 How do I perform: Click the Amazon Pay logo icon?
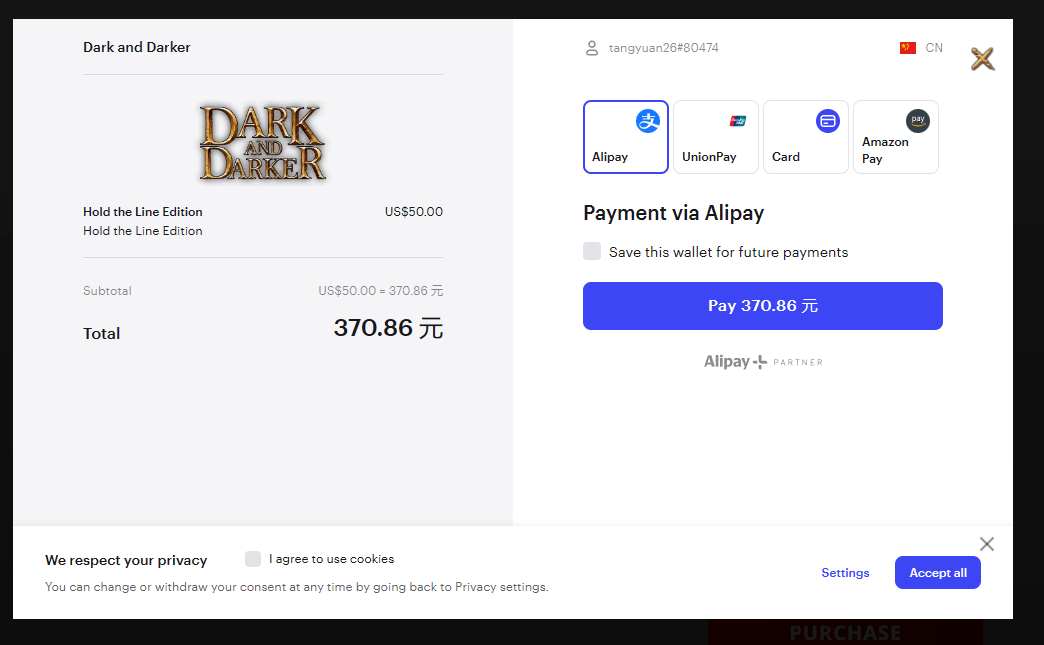pyautogui.click(x=918, y=121)
